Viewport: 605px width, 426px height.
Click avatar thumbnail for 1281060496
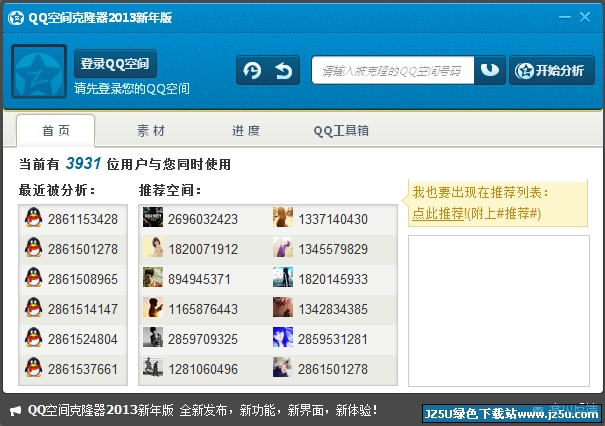point(153,367)
